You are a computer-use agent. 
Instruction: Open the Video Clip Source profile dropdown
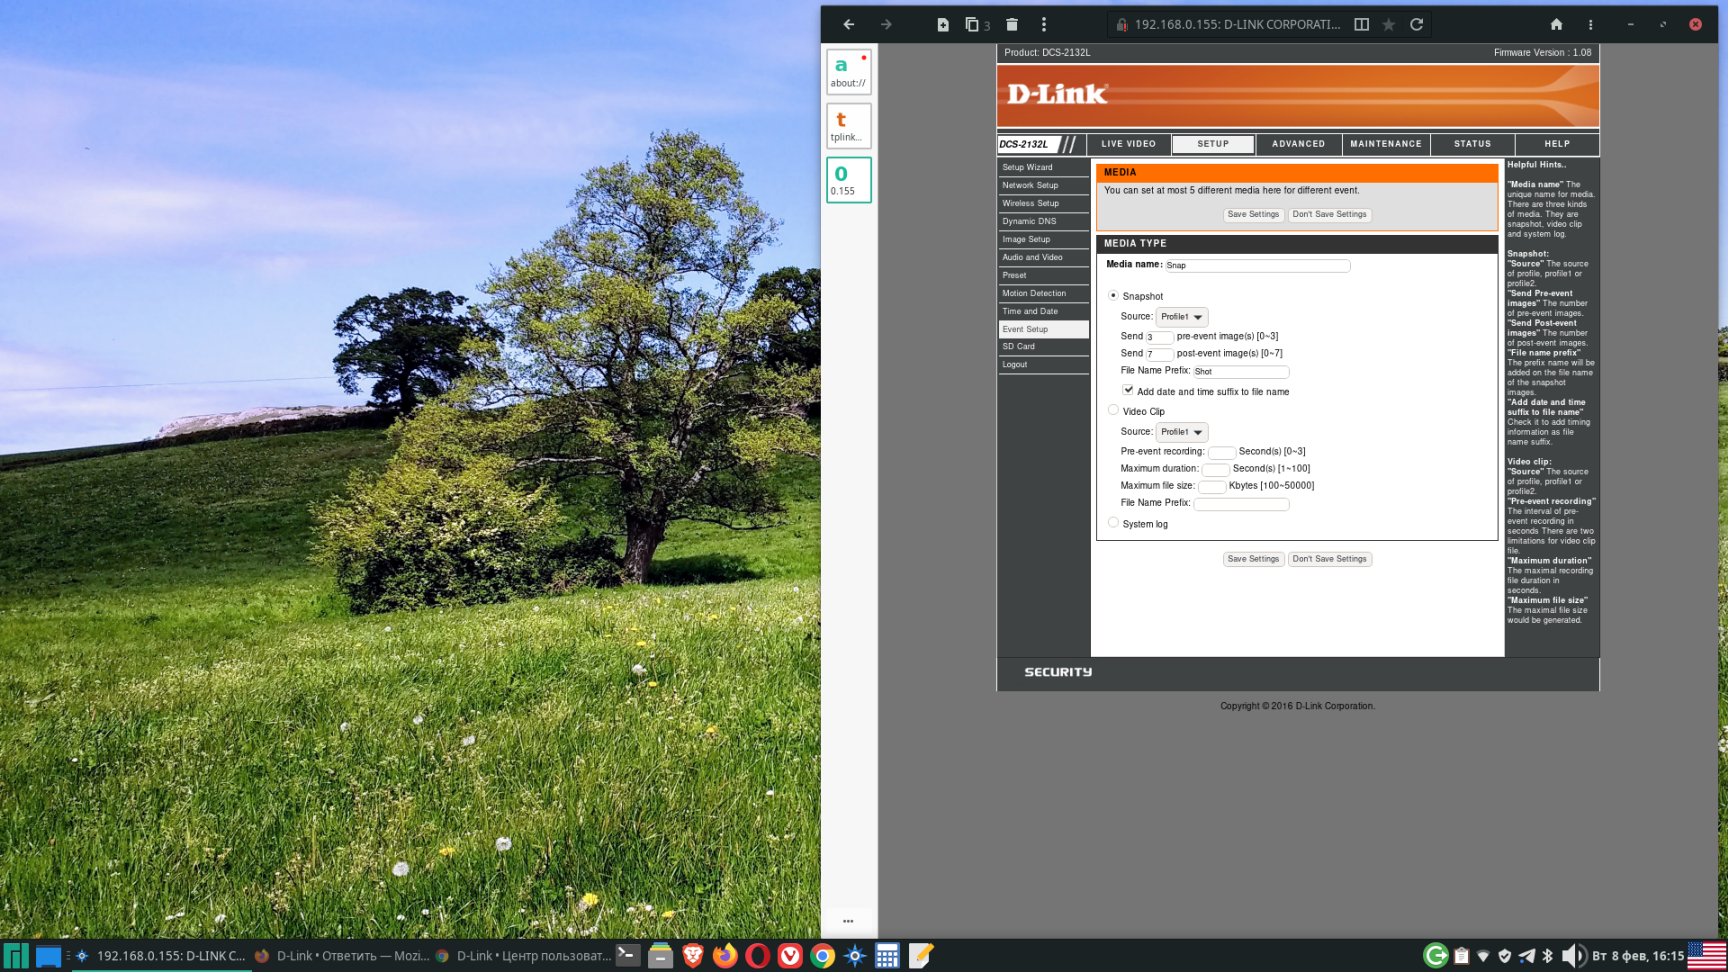1182,432
